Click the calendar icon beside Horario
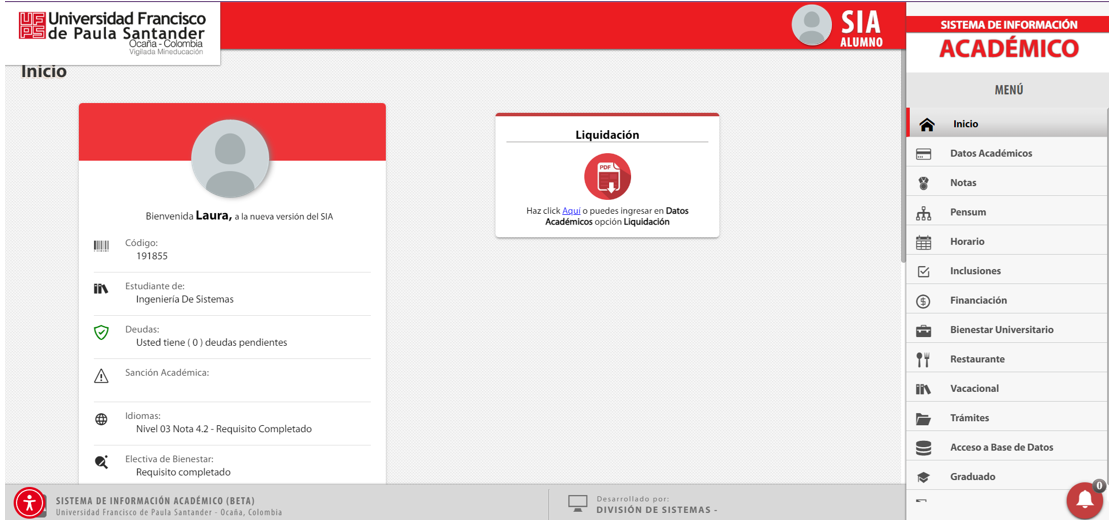The height and width of the screenshot is (520, 1109). tap(923, 242)
